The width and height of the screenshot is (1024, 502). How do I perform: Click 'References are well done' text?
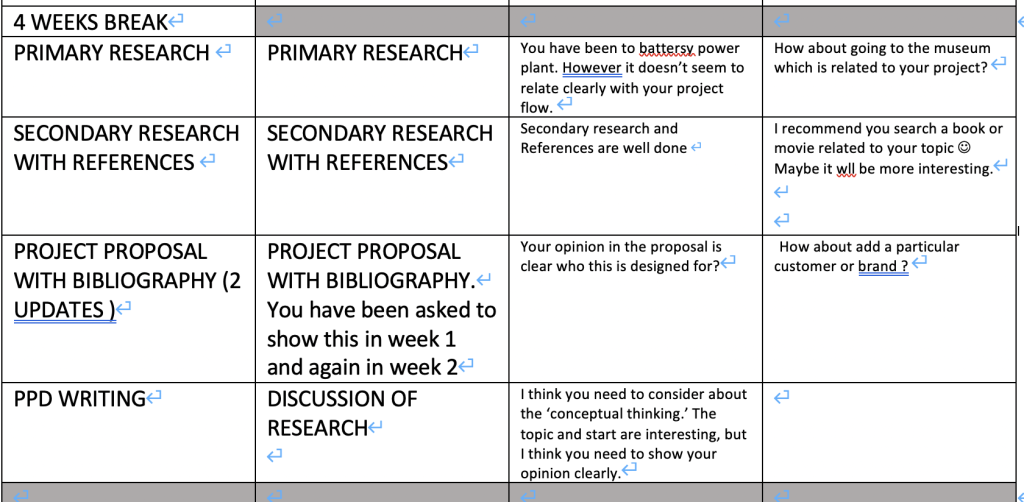coord(603,149)
